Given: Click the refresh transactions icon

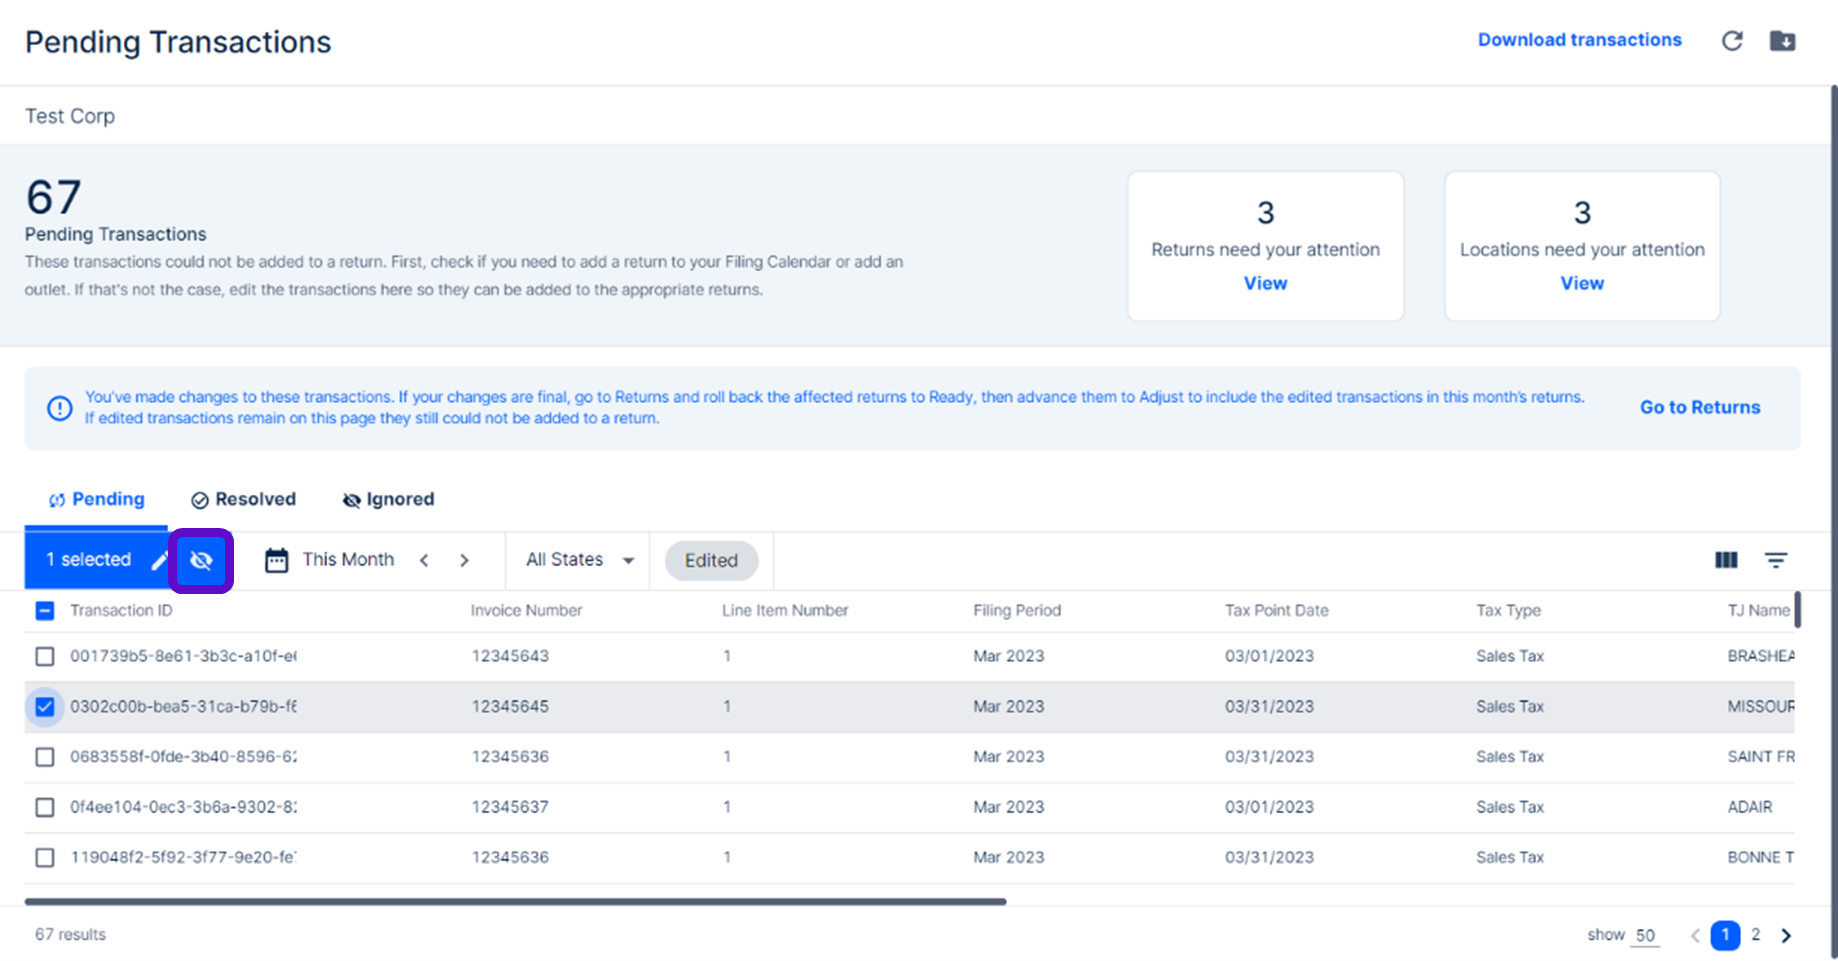Looking at the screenshot, I should (x=1732, y=41).
